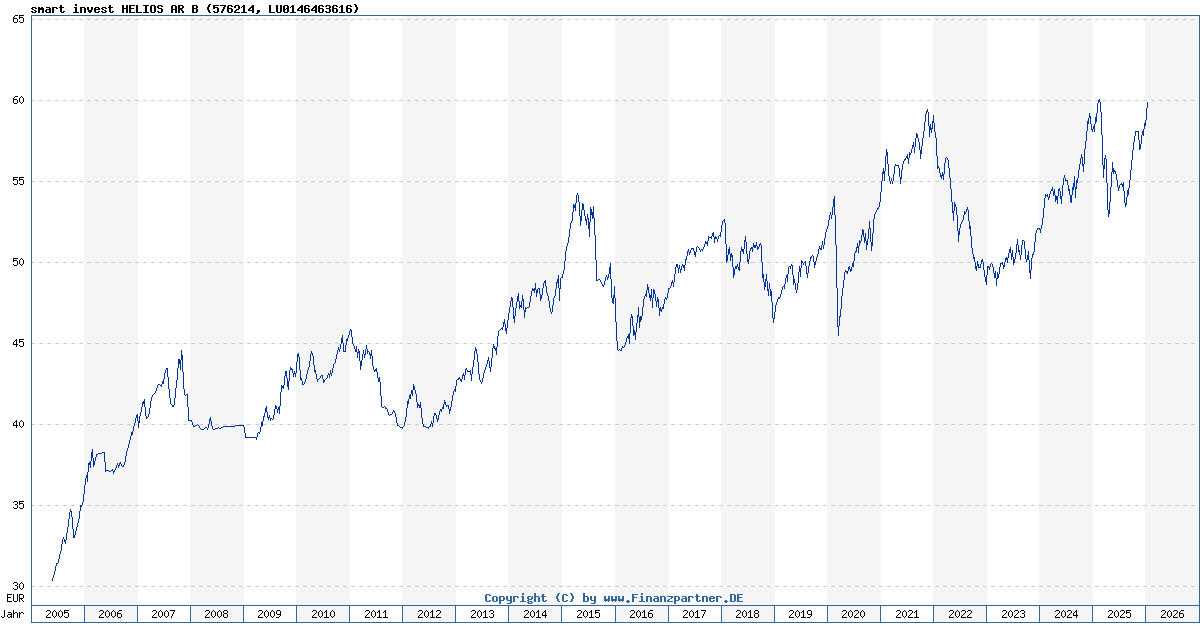Select the 2005 year label on the timeline
The height and width of the screenshot is (630, 1200).
[x=57, y=614]
